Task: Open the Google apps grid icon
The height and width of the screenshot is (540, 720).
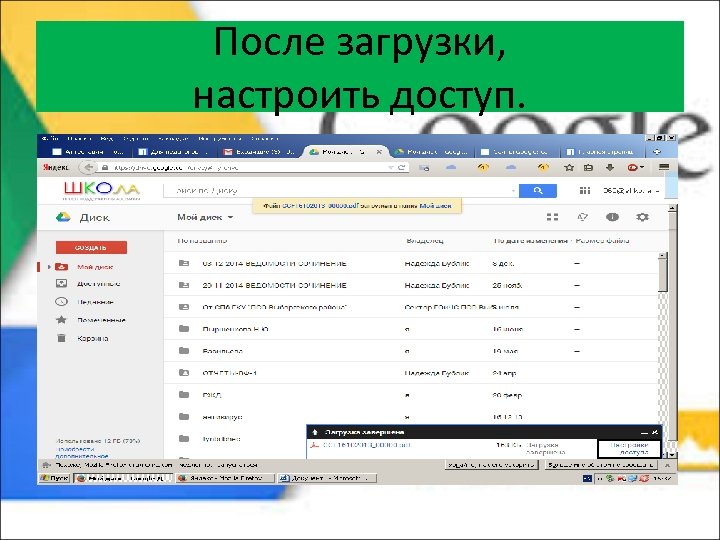Action: [585, 191]
